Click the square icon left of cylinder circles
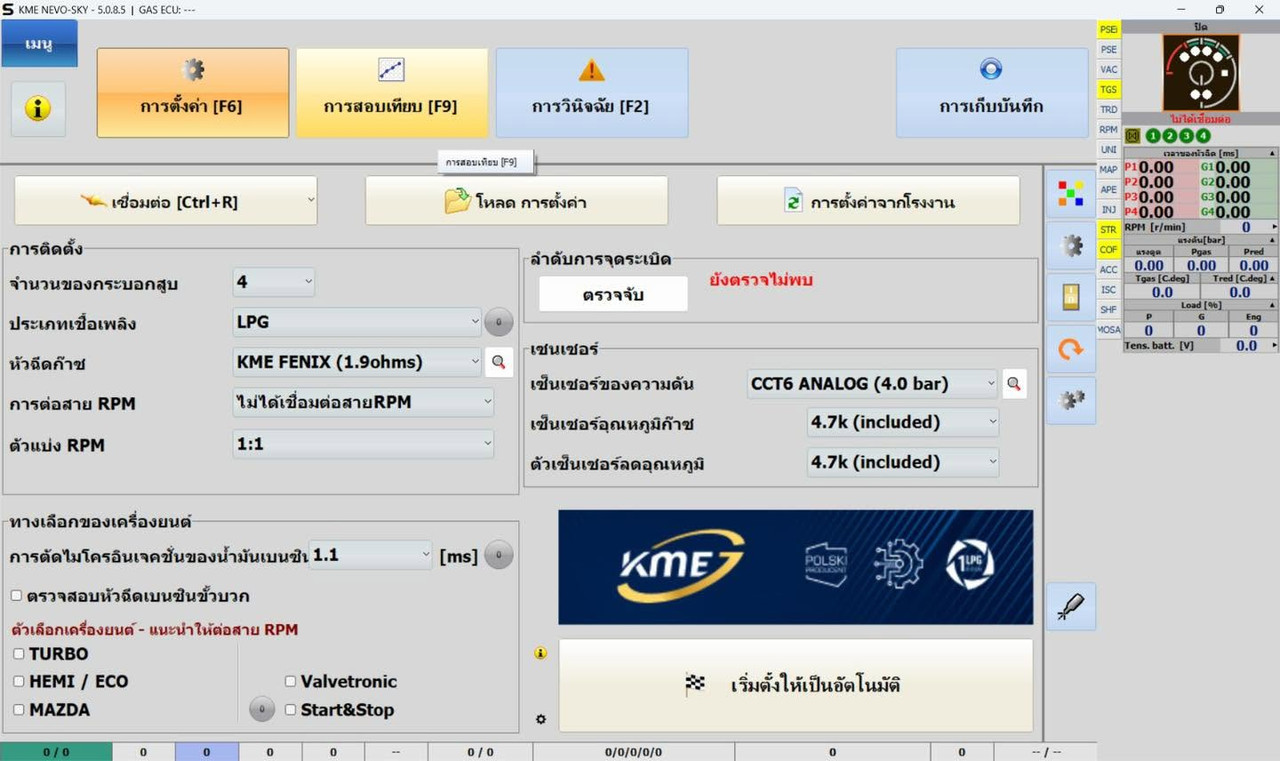The height and width of the screenshot is (761, 1280). pos(1133,136)
